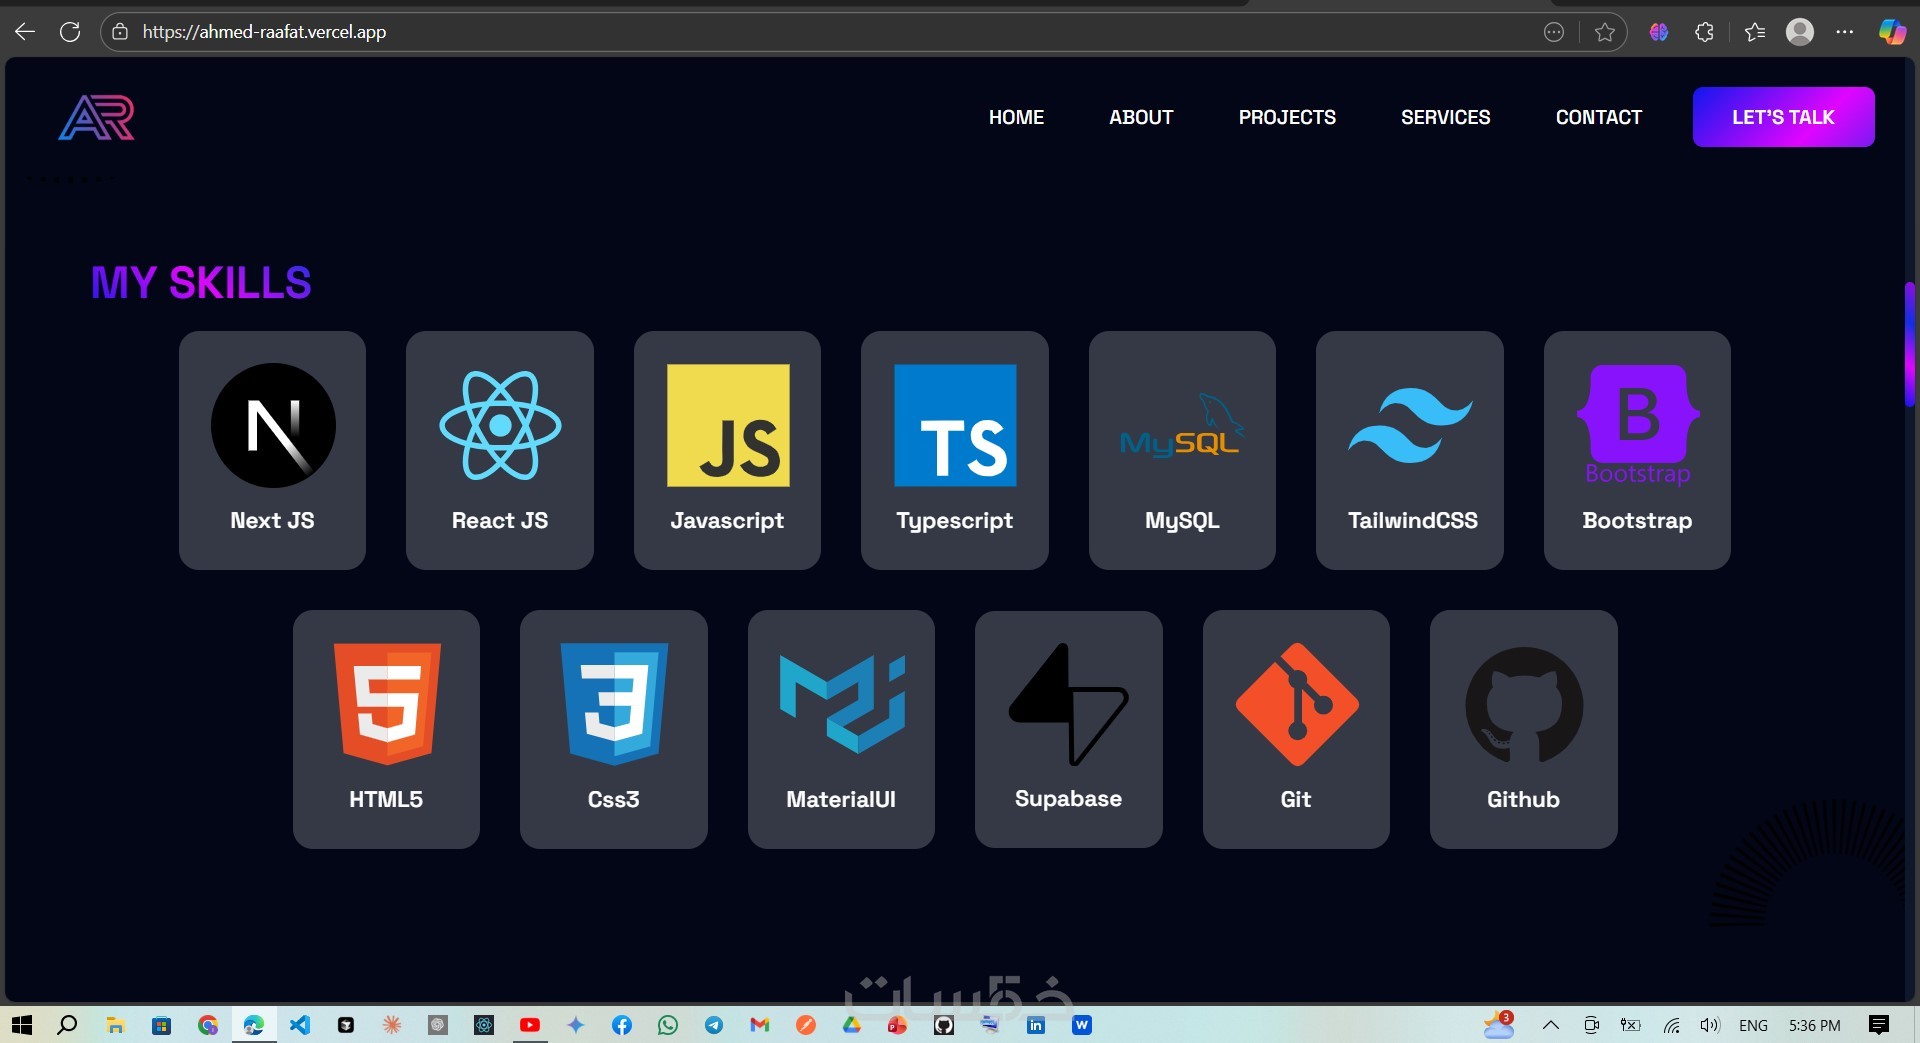Click the Css3 shield logo
1920x1043 pixels.
pyautogui.click(x=614, y=704)
